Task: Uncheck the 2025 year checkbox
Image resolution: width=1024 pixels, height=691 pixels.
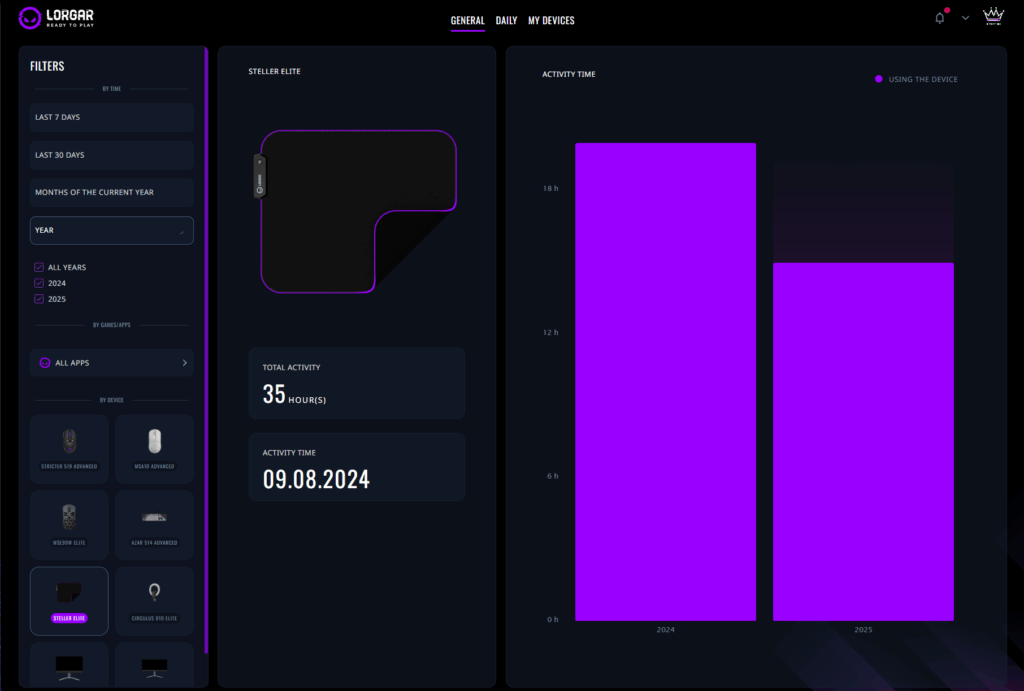Action: click(39, 299)
